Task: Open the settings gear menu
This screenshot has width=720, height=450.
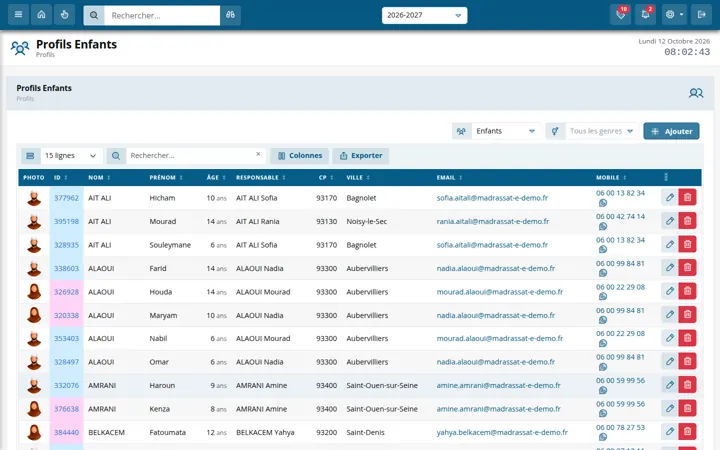Action: point(674,15)
